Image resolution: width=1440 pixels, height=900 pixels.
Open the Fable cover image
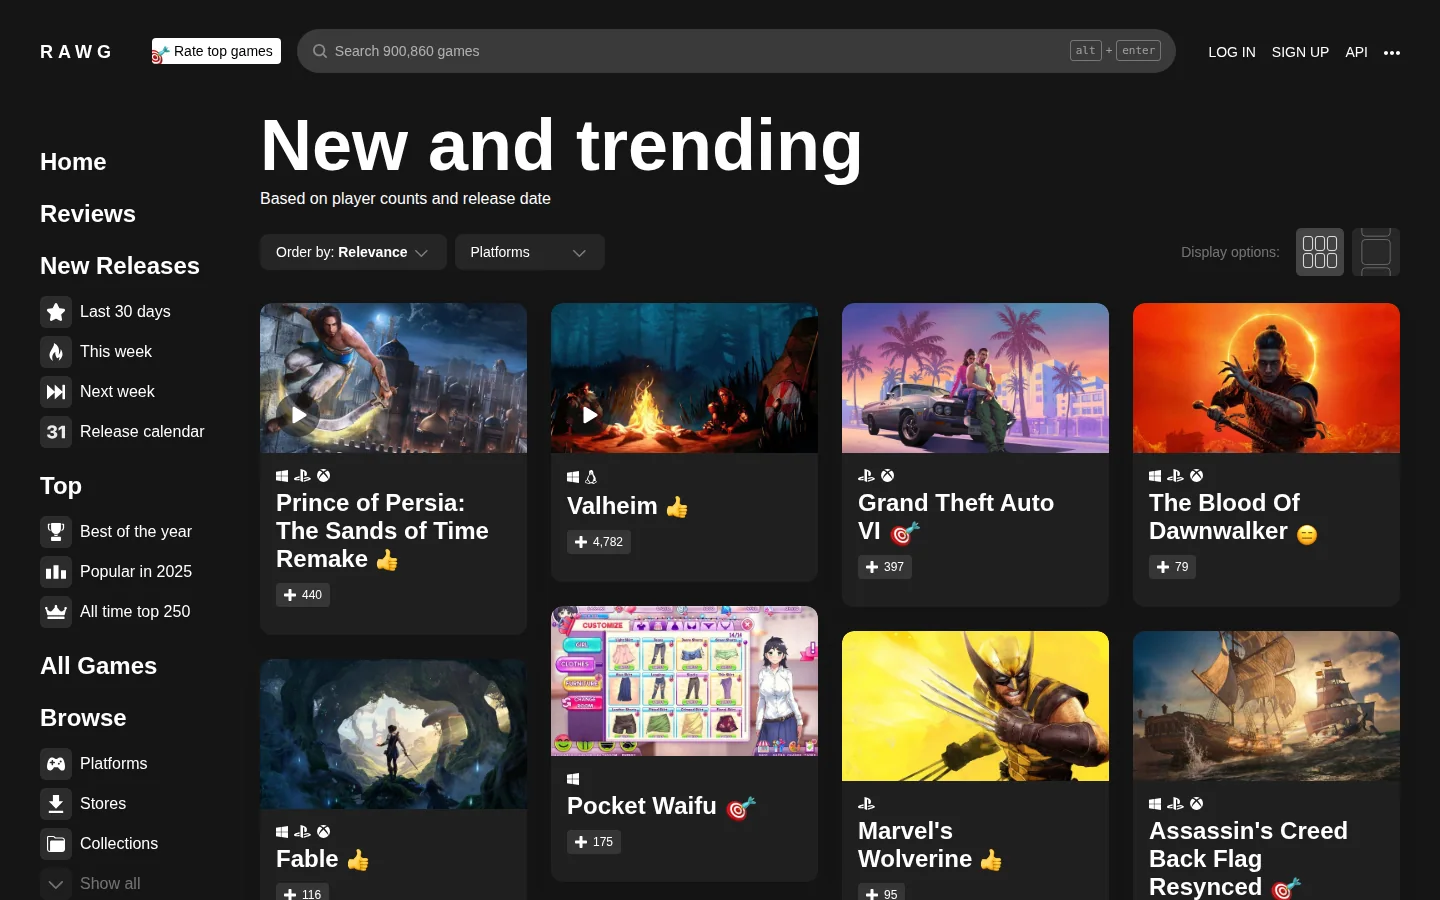(x=393, y=734)
